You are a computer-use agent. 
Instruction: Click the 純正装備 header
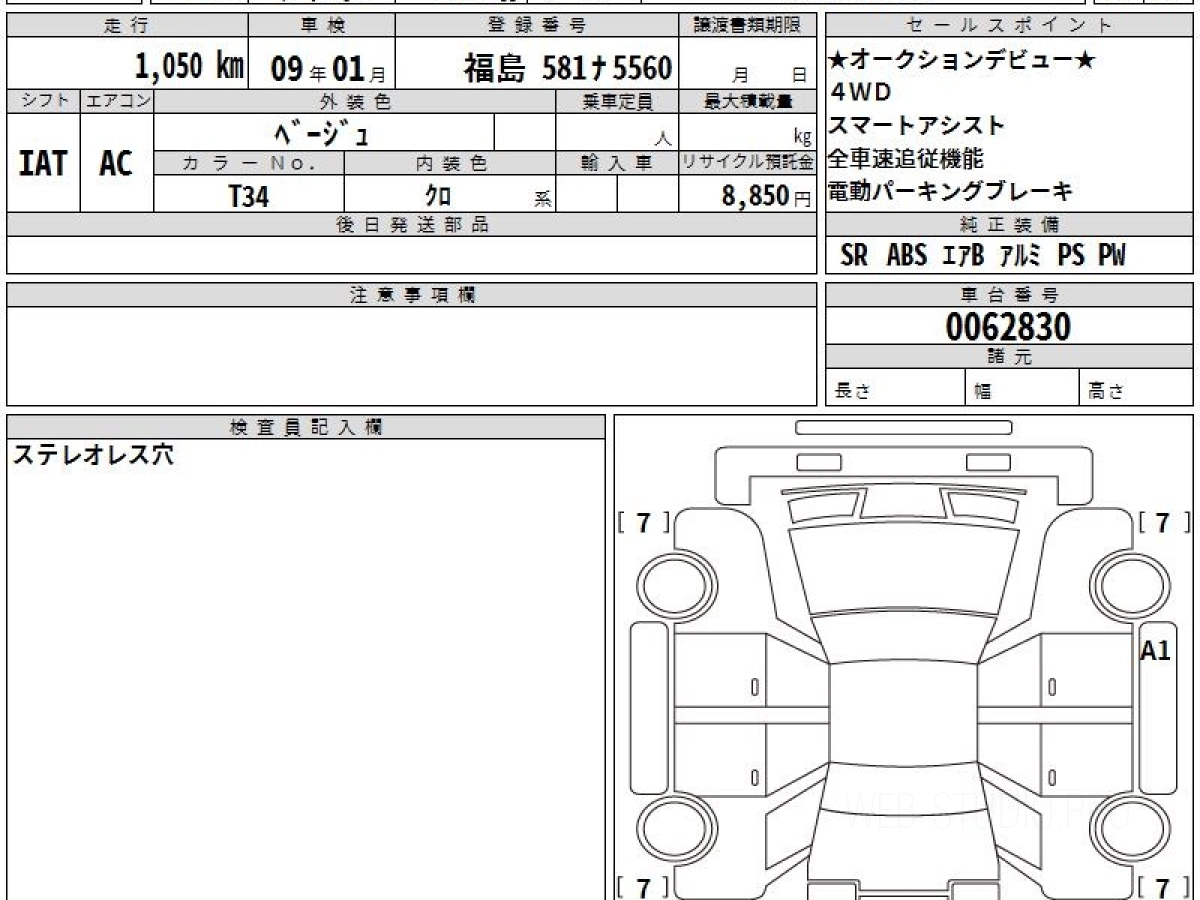(1009, 225)
